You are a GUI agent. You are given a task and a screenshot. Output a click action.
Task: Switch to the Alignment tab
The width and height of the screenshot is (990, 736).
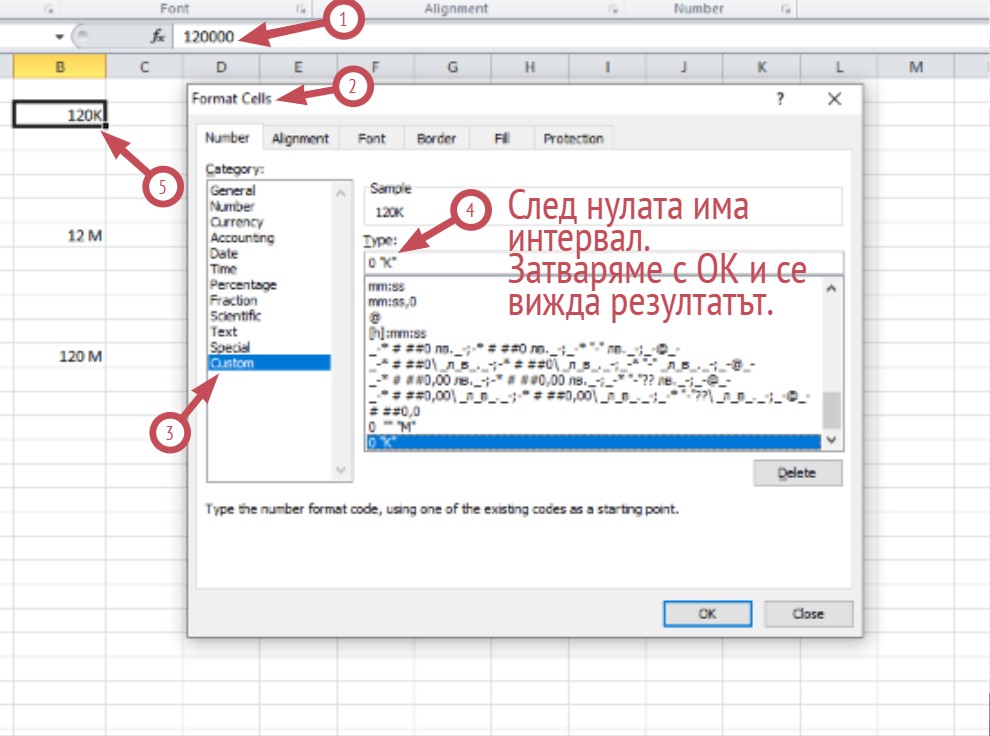pyautogui.click(x=300, y=139)
